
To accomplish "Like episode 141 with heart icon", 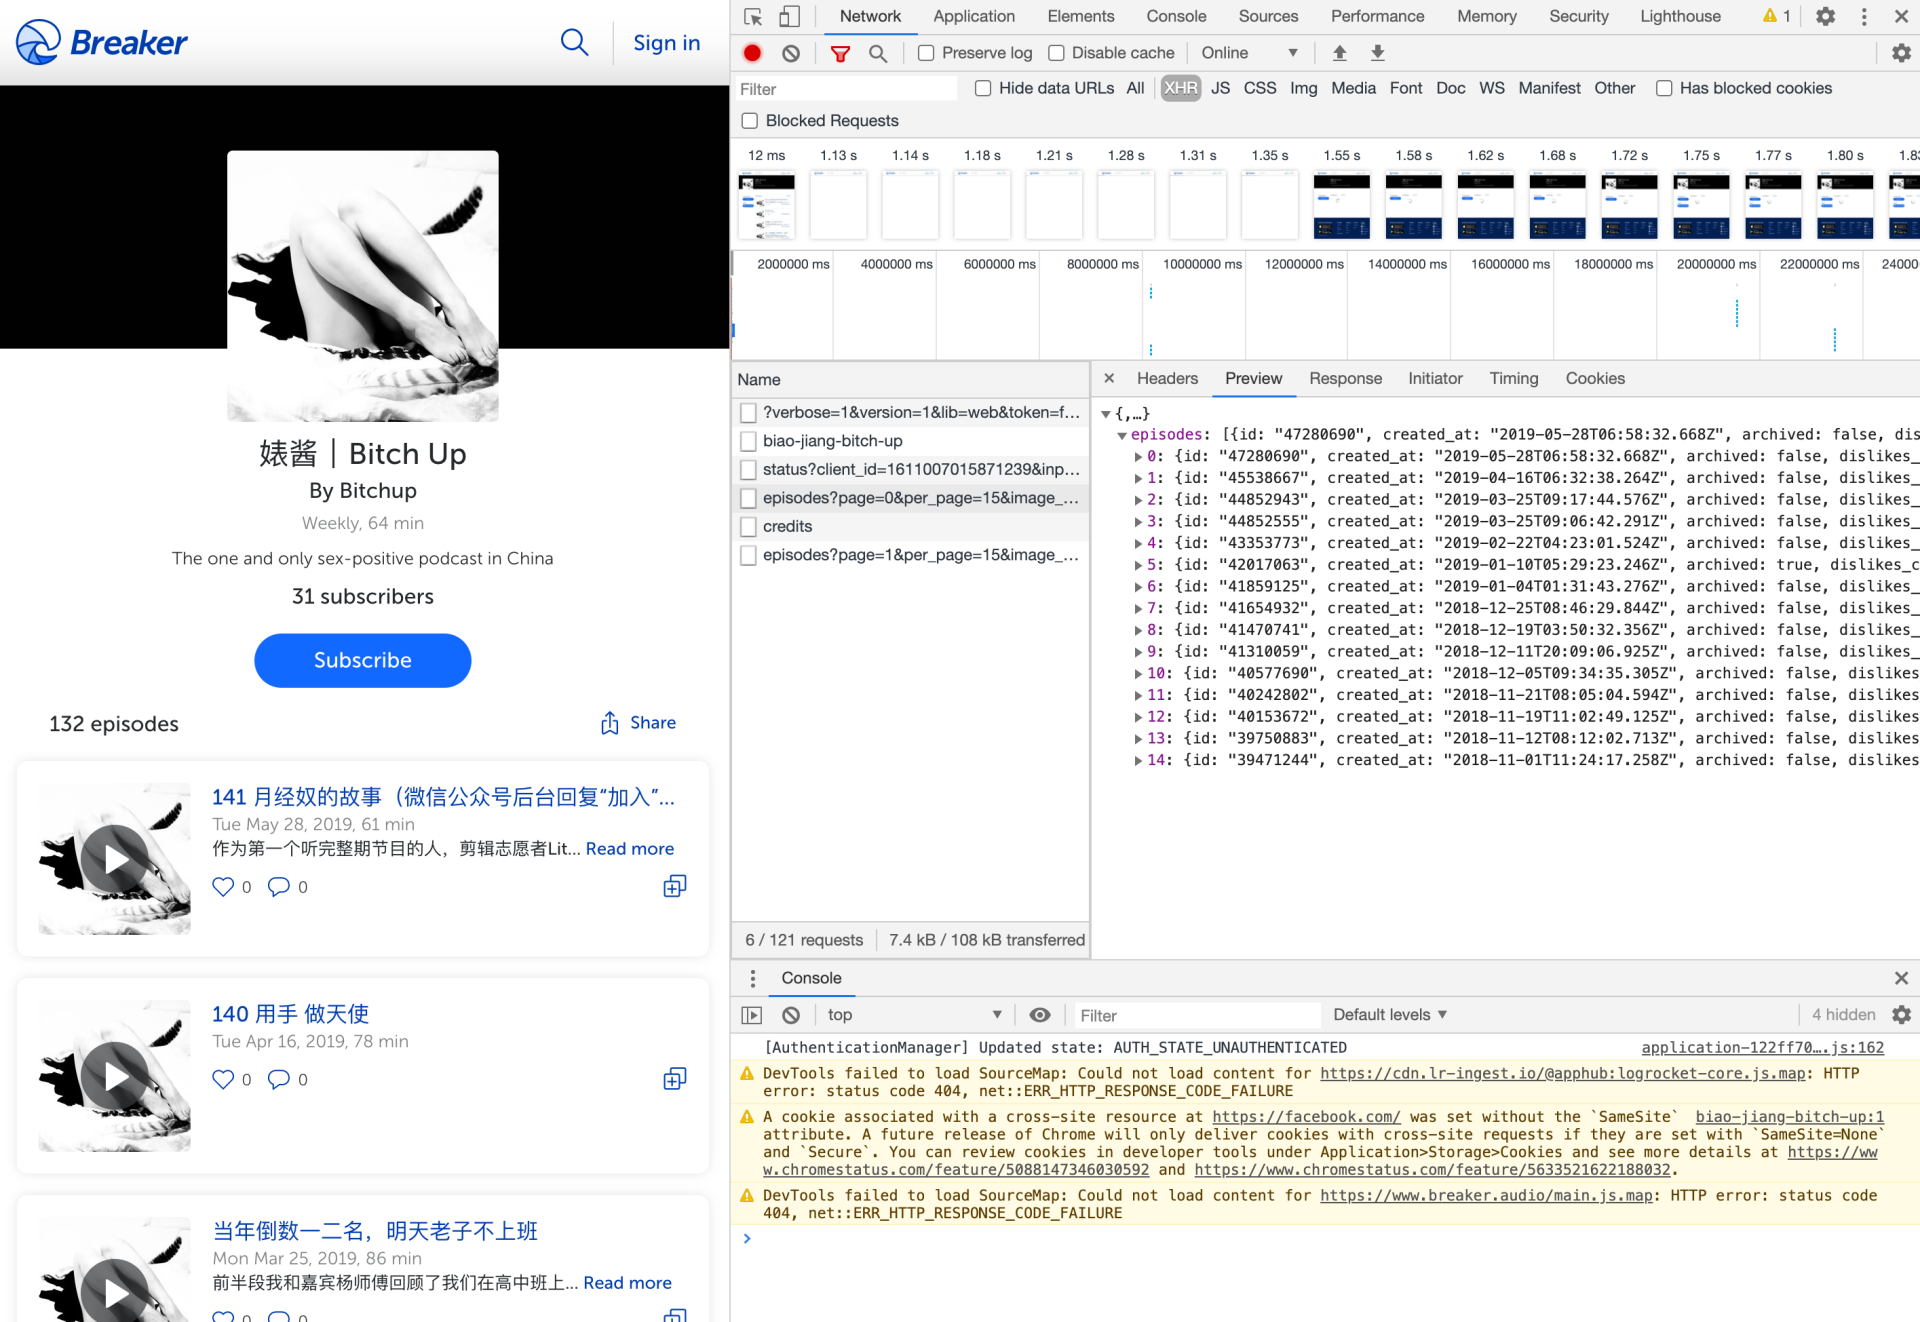I will [x=223, y=887].
